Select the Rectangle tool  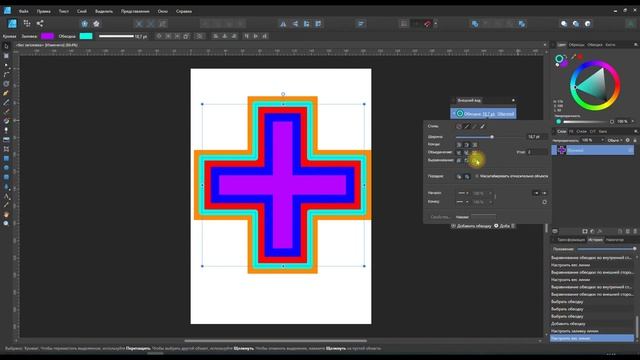[6, 158]
